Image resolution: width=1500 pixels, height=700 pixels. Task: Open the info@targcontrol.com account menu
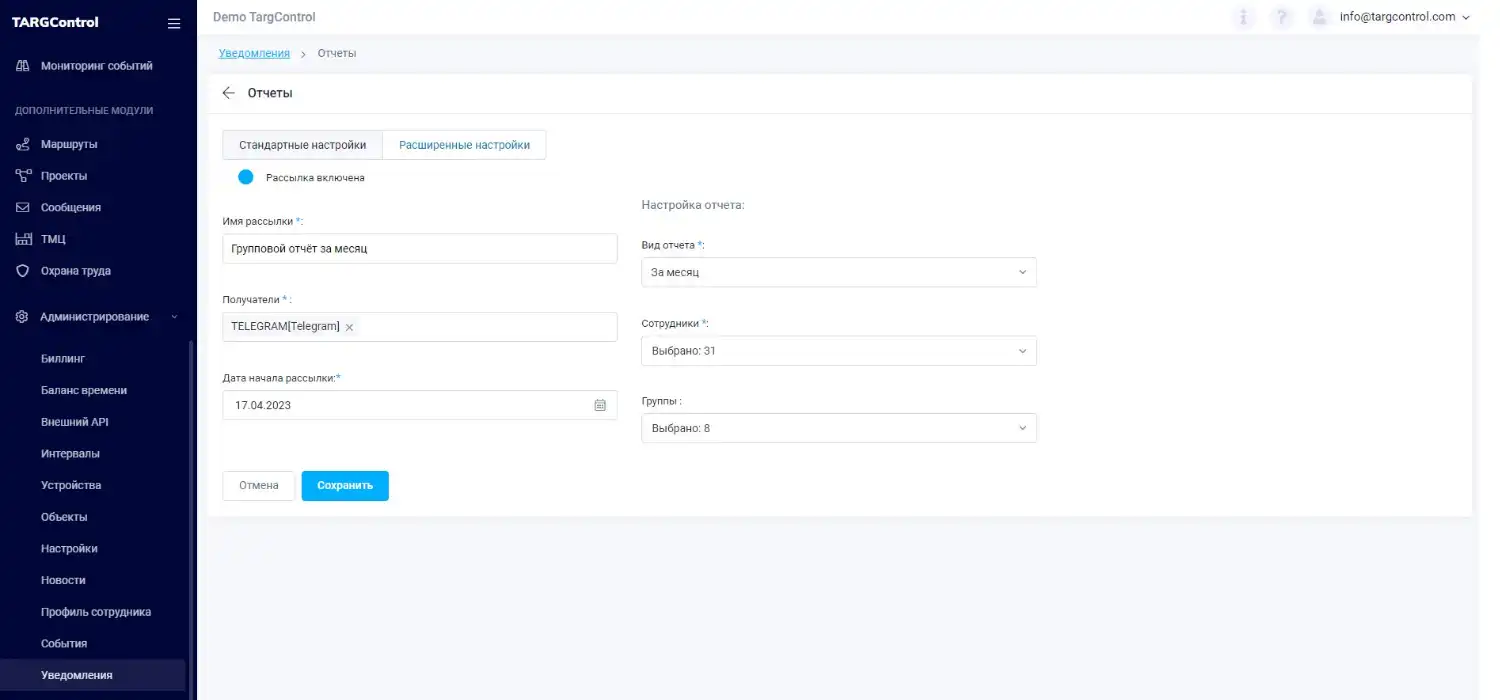coord(1397,17)
